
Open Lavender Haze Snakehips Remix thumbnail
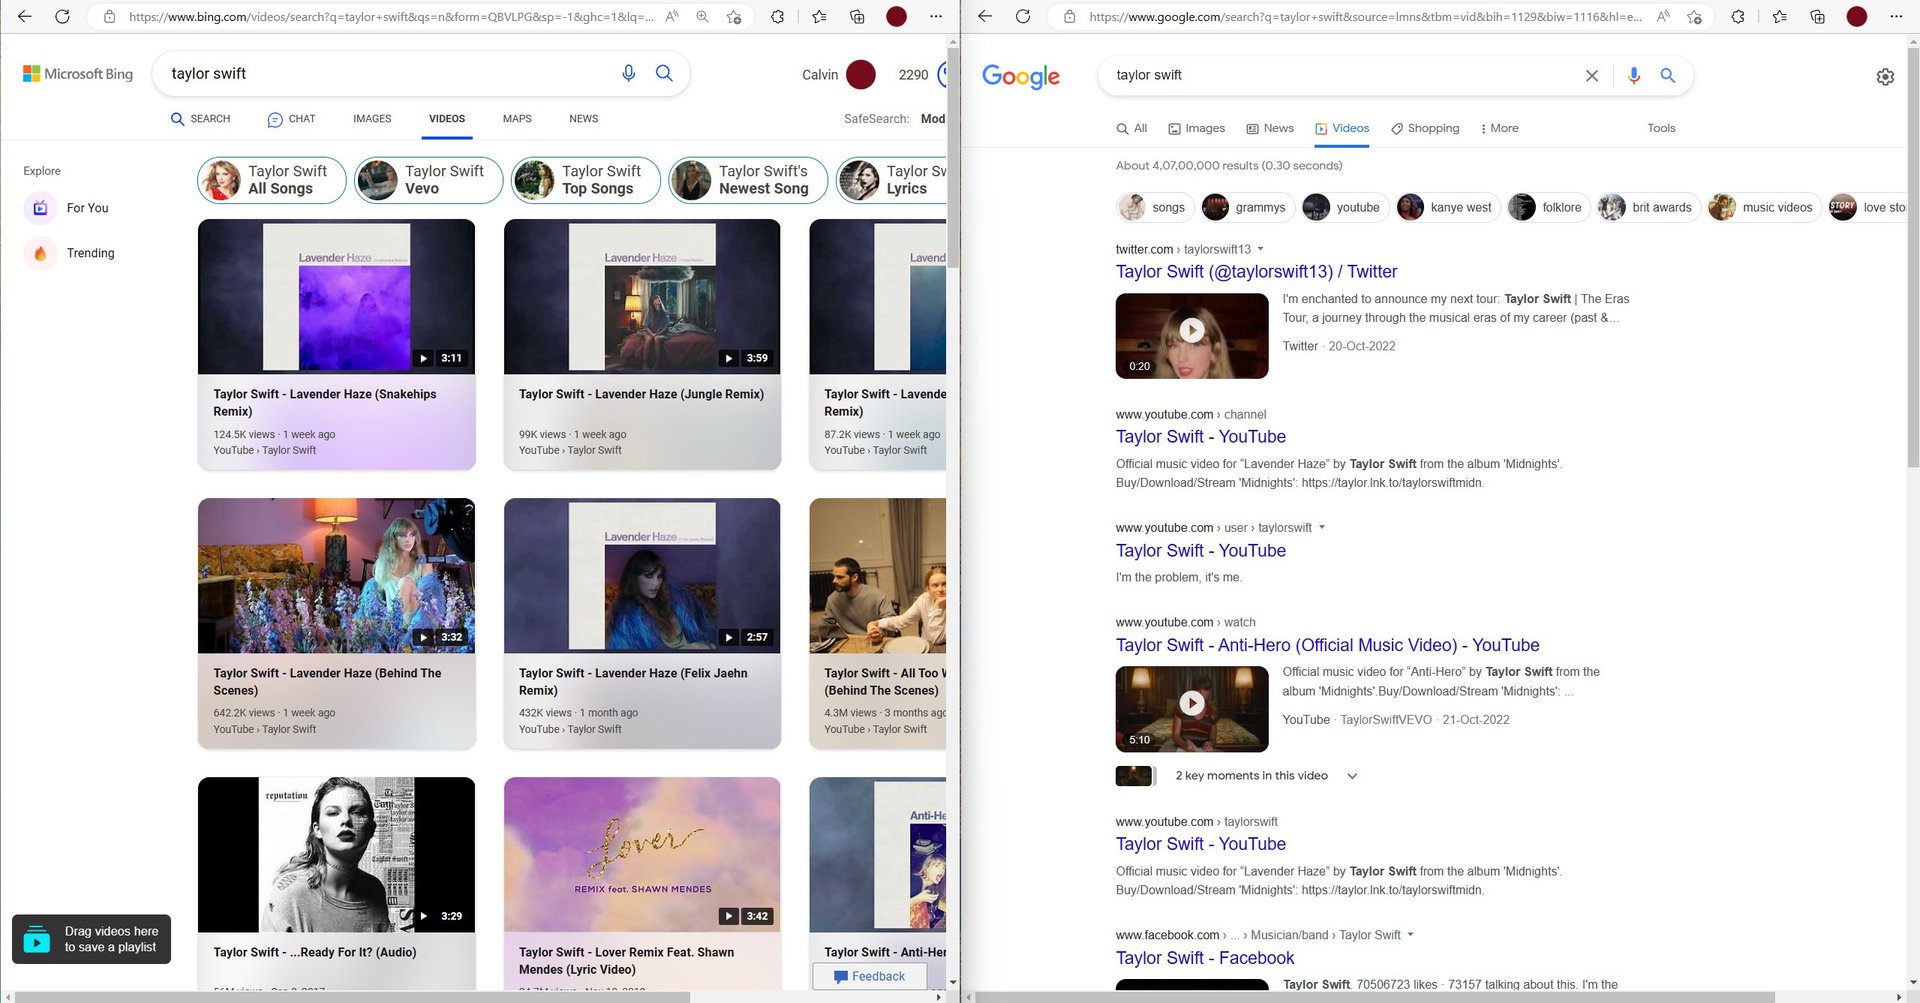[336, 297]
